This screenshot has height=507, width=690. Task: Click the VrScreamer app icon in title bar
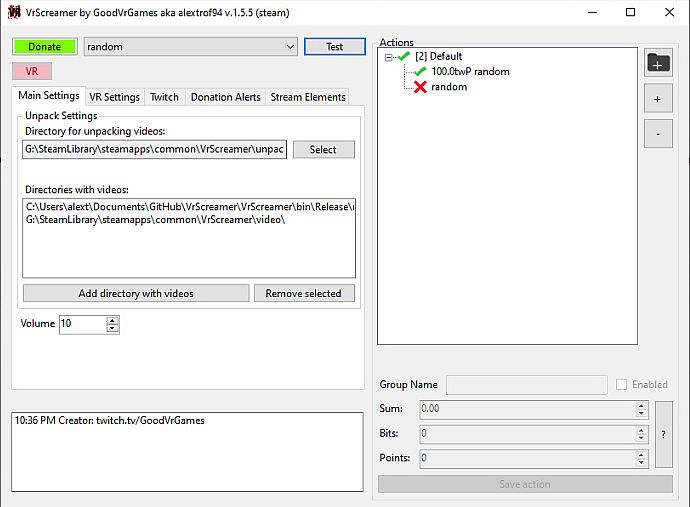point(14,12)
